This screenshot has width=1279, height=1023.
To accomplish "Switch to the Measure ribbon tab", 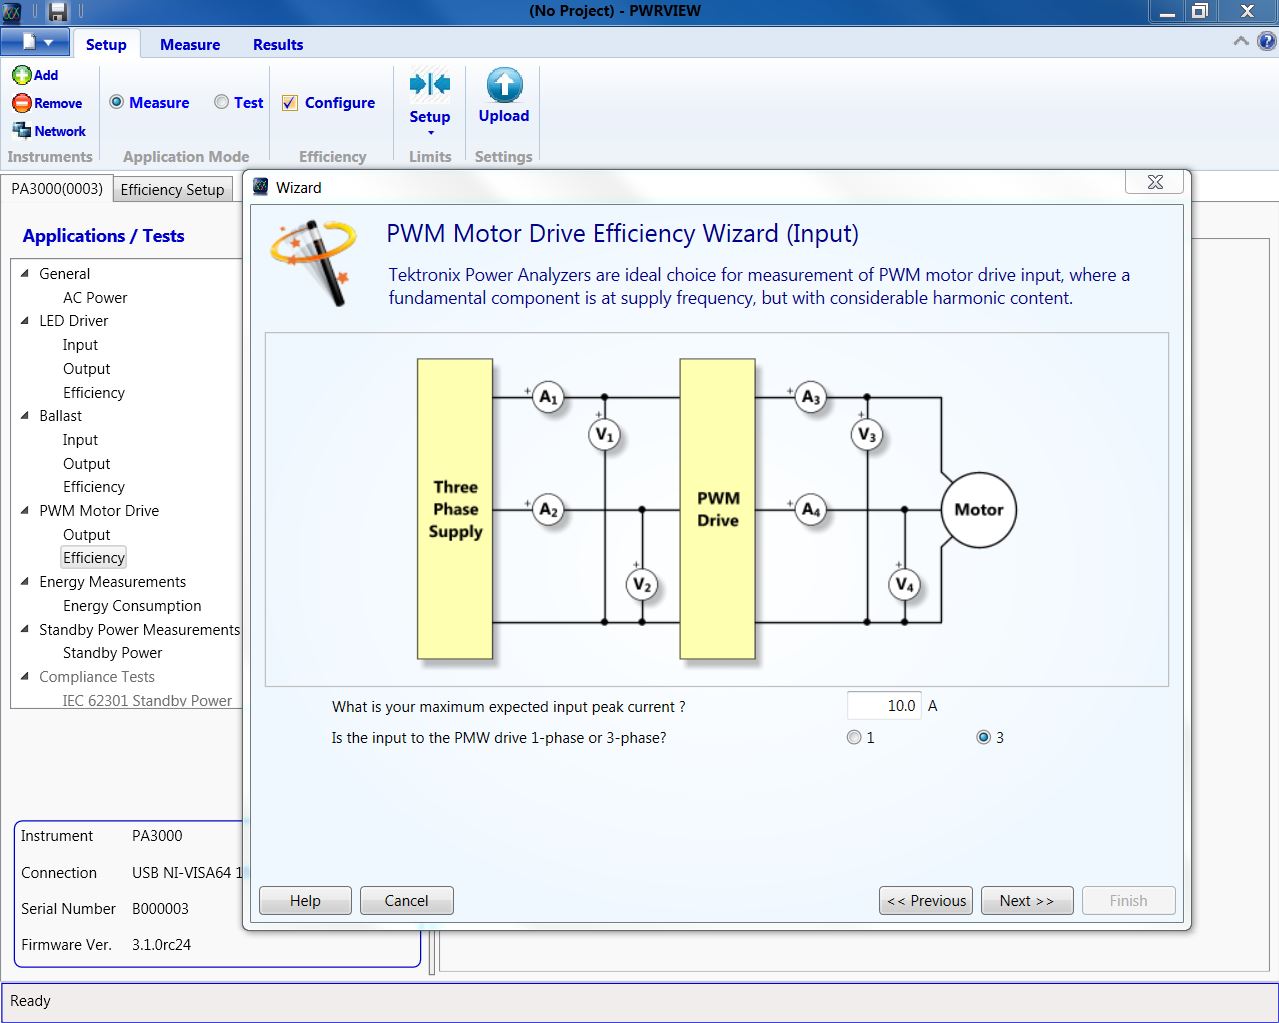I will pos(190,45).
